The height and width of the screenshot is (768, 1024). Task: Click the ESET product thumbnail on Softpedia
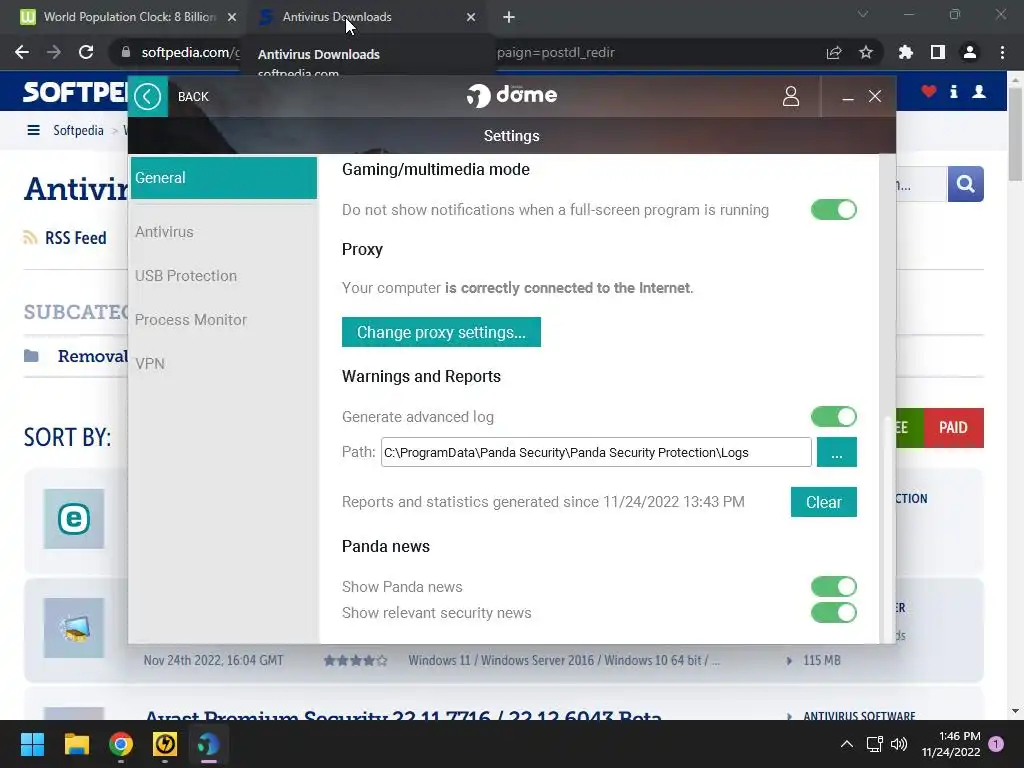74,519
